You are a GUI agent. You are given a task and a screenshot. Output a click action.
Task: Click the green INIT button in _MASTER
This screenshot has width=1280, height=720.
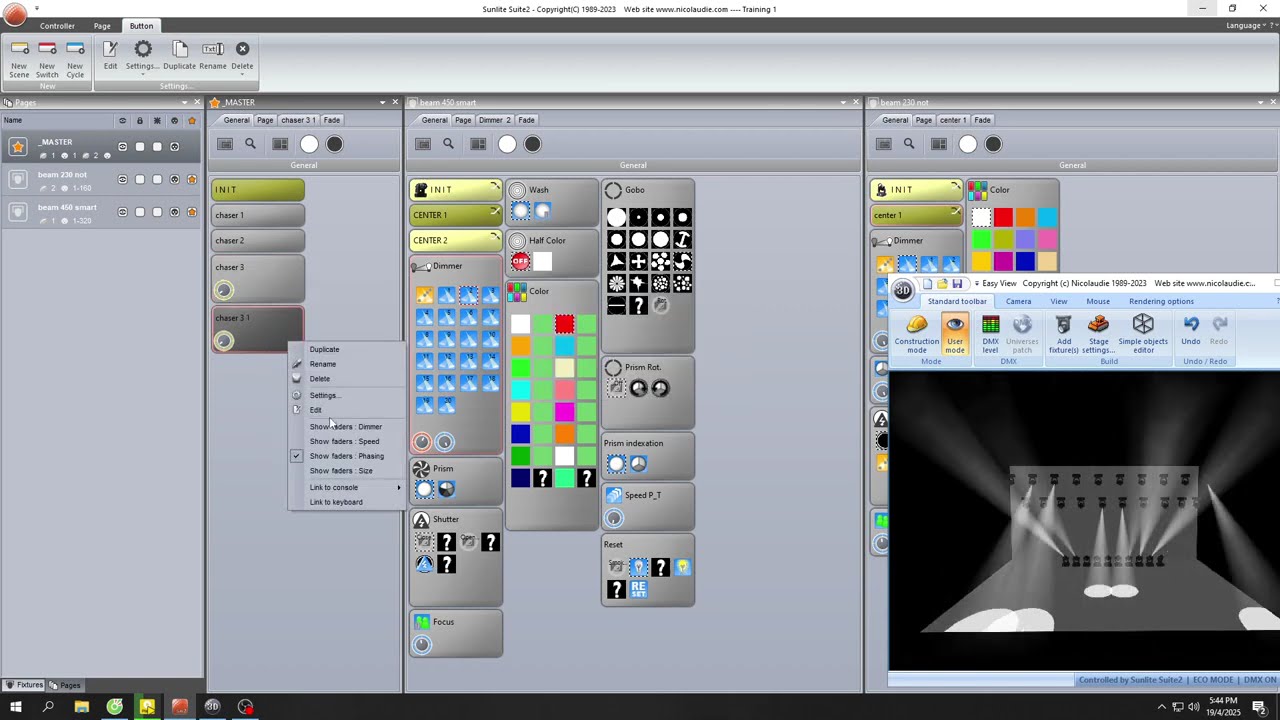coord(258,189)
